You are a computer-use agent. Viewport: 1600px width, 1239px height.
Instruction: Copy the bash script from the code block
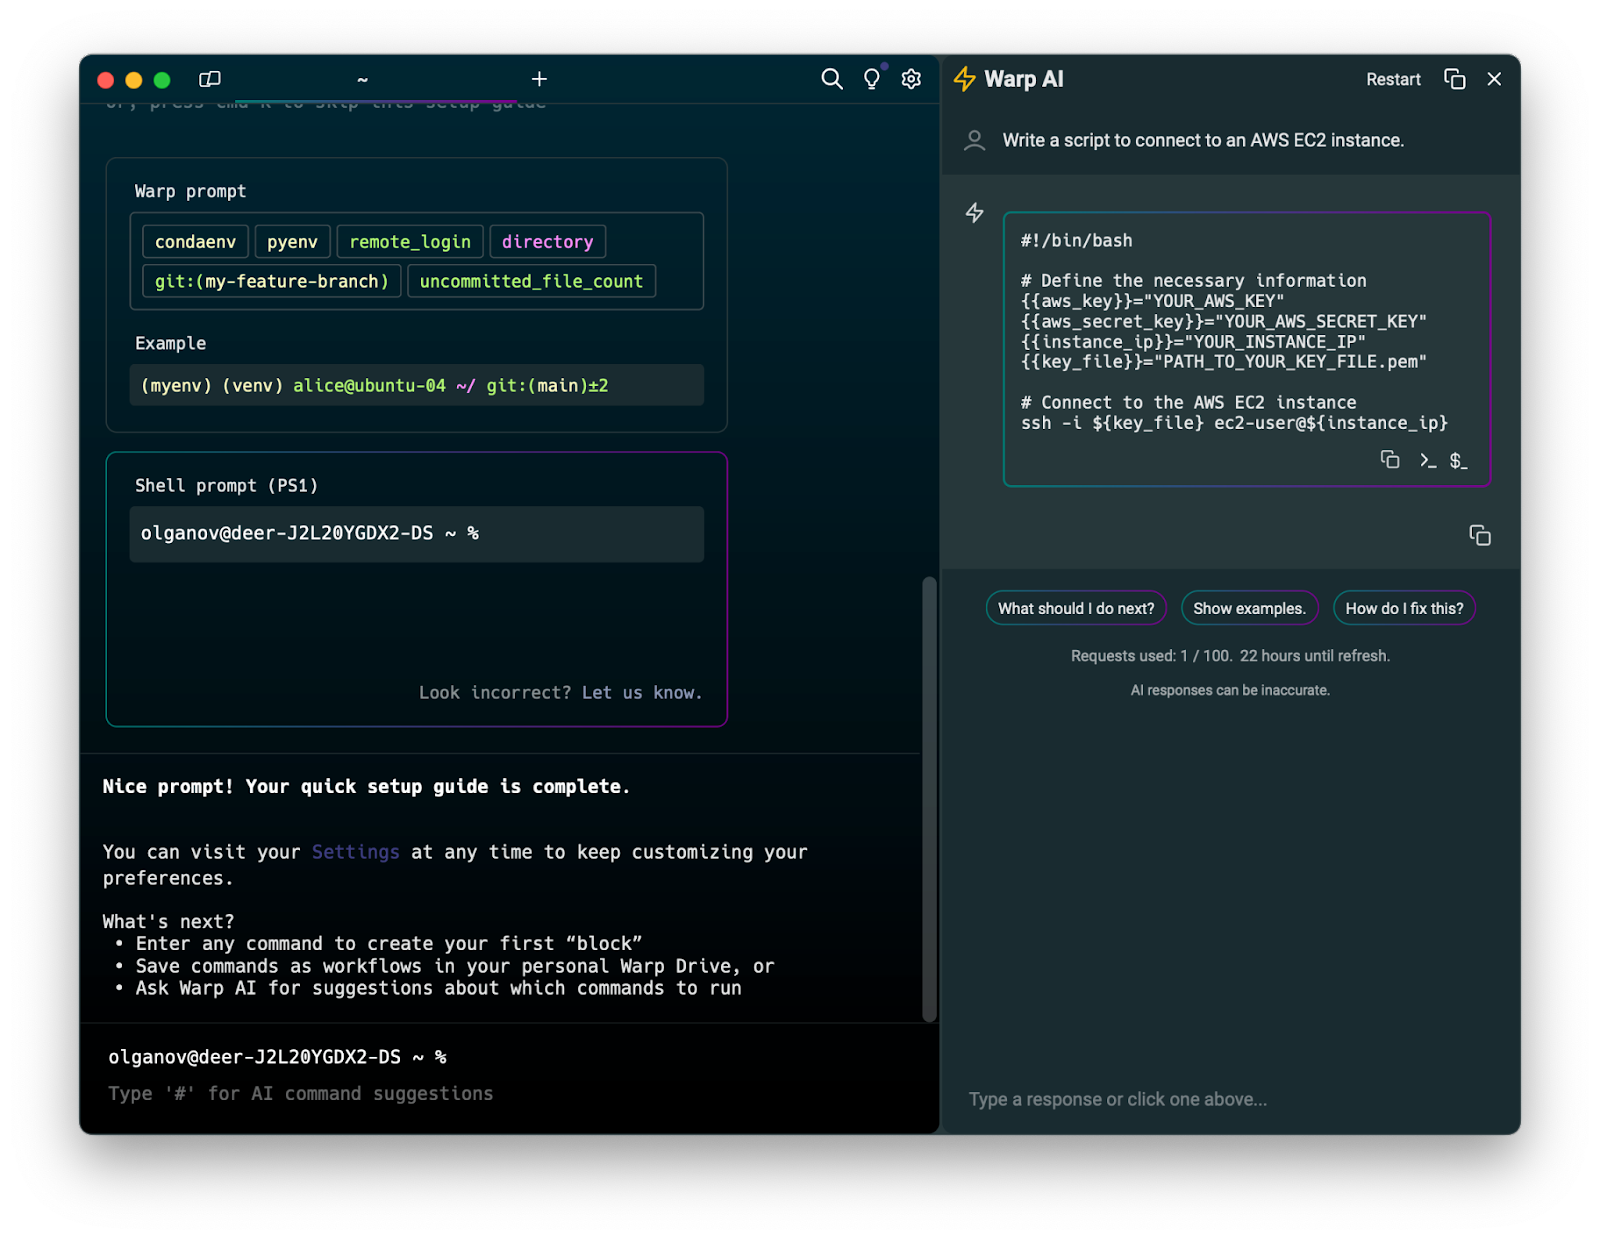pos(1390,459)
